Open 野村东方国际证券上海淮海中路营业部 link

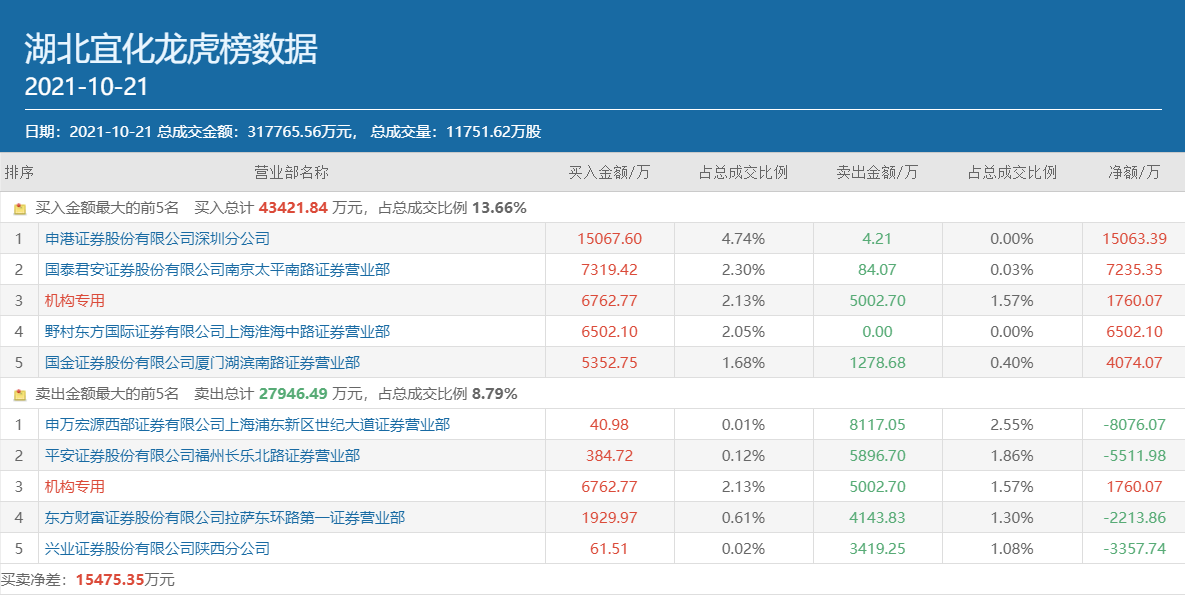click(217, 332)
